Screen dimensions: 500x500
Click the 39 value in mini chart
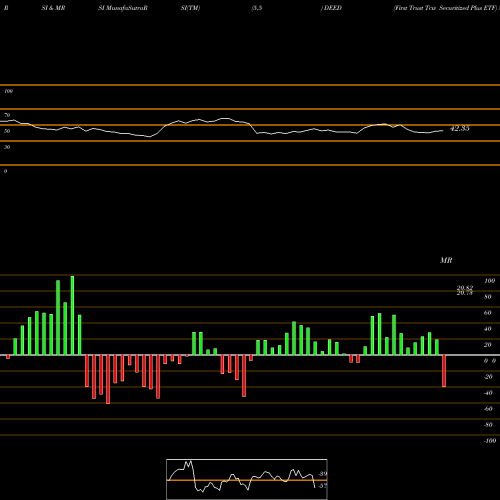click(x=323, y=474)
